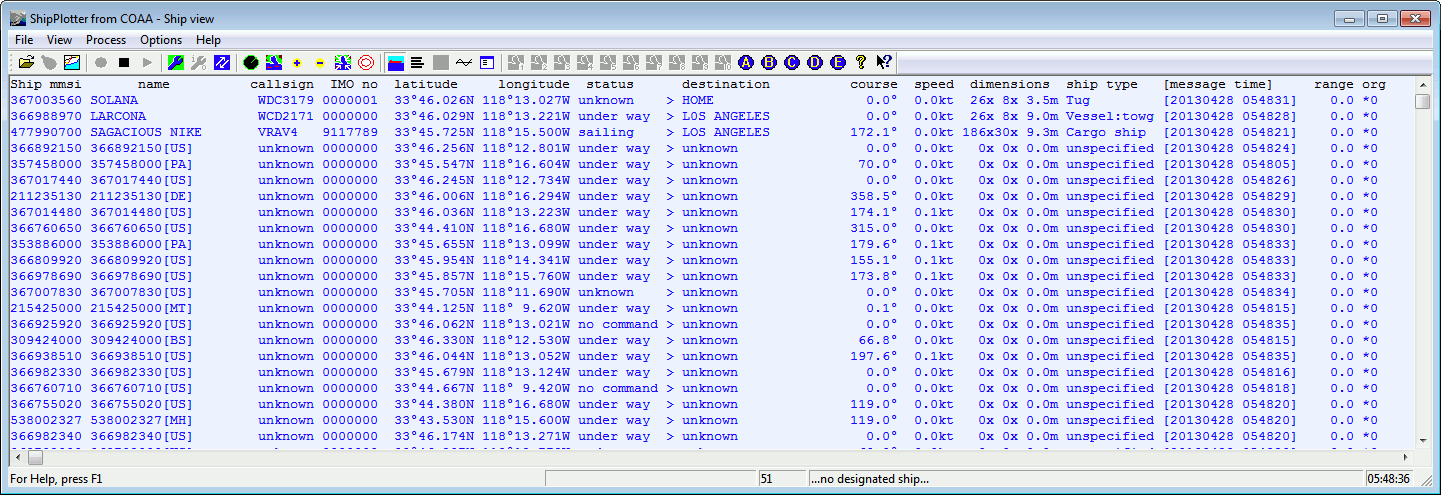Toggle the ship view display button
The image size is (1441, 495).
pos(395,62)
